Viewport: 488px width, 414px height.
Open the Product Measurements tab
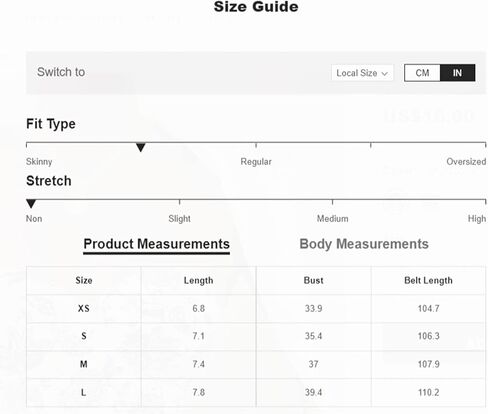coord(156,244)
